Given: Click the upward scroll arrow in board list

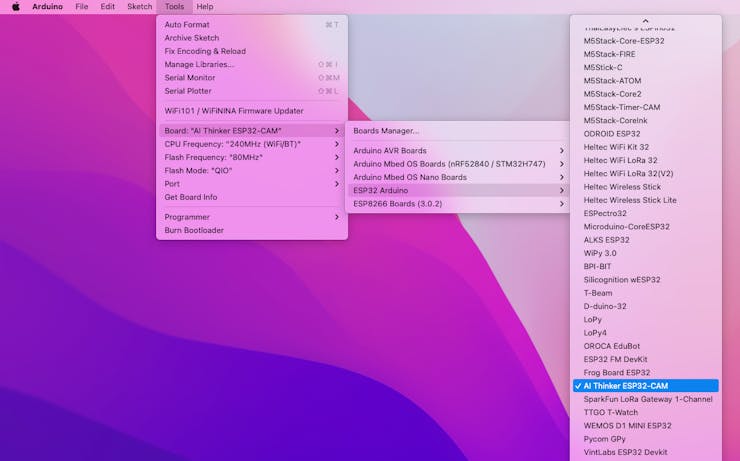Looking at the screenshot, I should pyautogui.click(x=645, y=20).
